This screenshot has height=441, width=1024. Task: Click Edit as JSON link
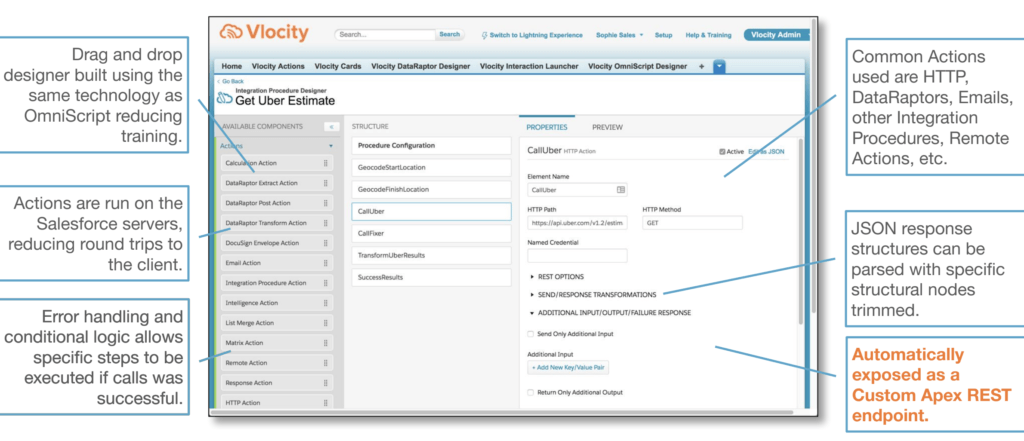767,152
